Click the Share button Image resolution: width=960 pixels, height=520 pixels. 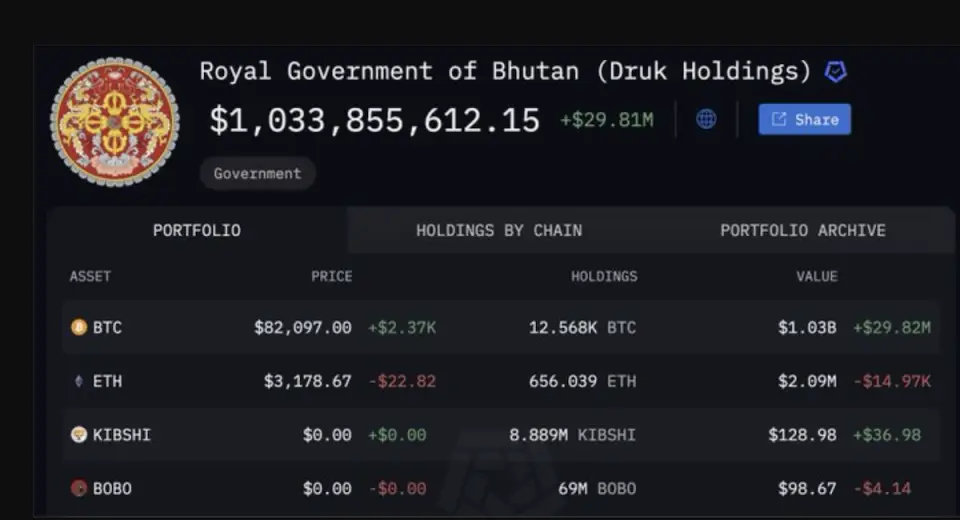[x=804, y=119]
